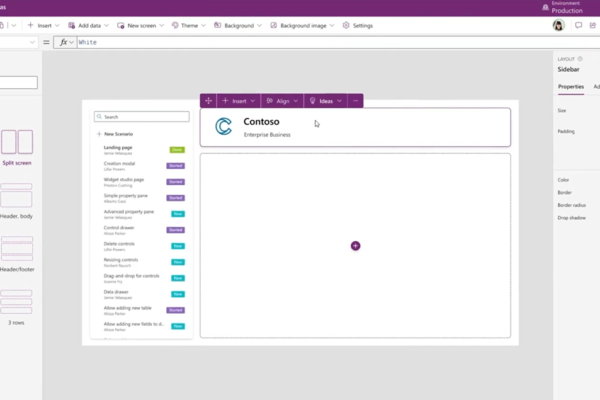Viewport: 600px width, 400px height.
Task: Click the fx formula icon
Action: click(63, 42)
